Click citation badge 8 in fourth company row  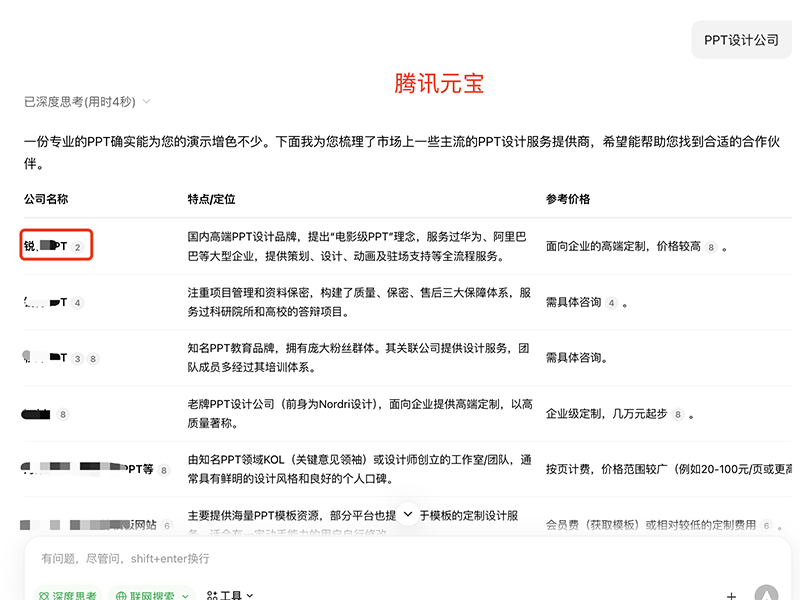[x=63, y=414]
